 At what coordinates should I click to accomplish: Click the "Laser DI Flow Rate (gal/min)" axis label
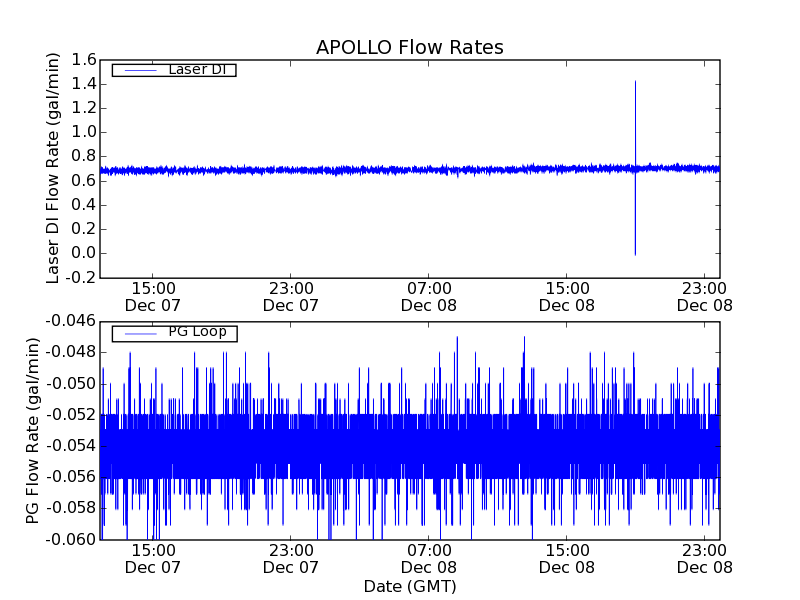54,168
